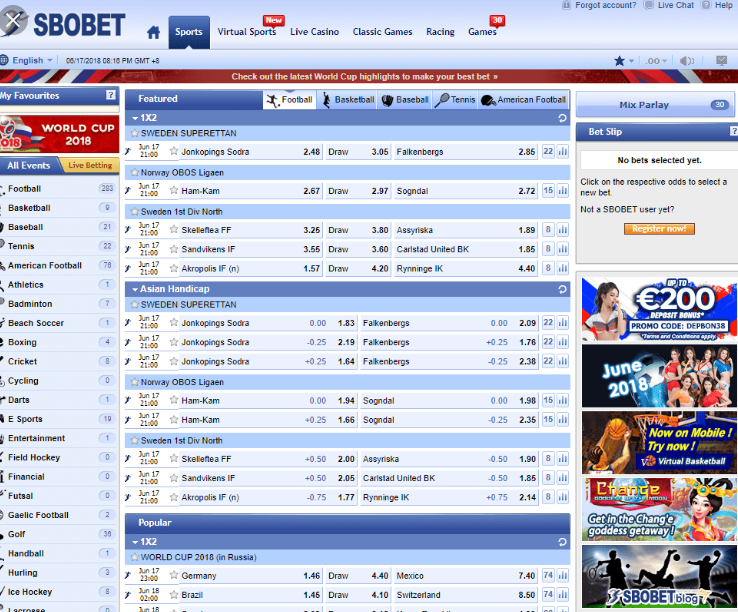
Task: Favourite the Skelleftea FF 1X2 match star
Action: coord(174,229)
